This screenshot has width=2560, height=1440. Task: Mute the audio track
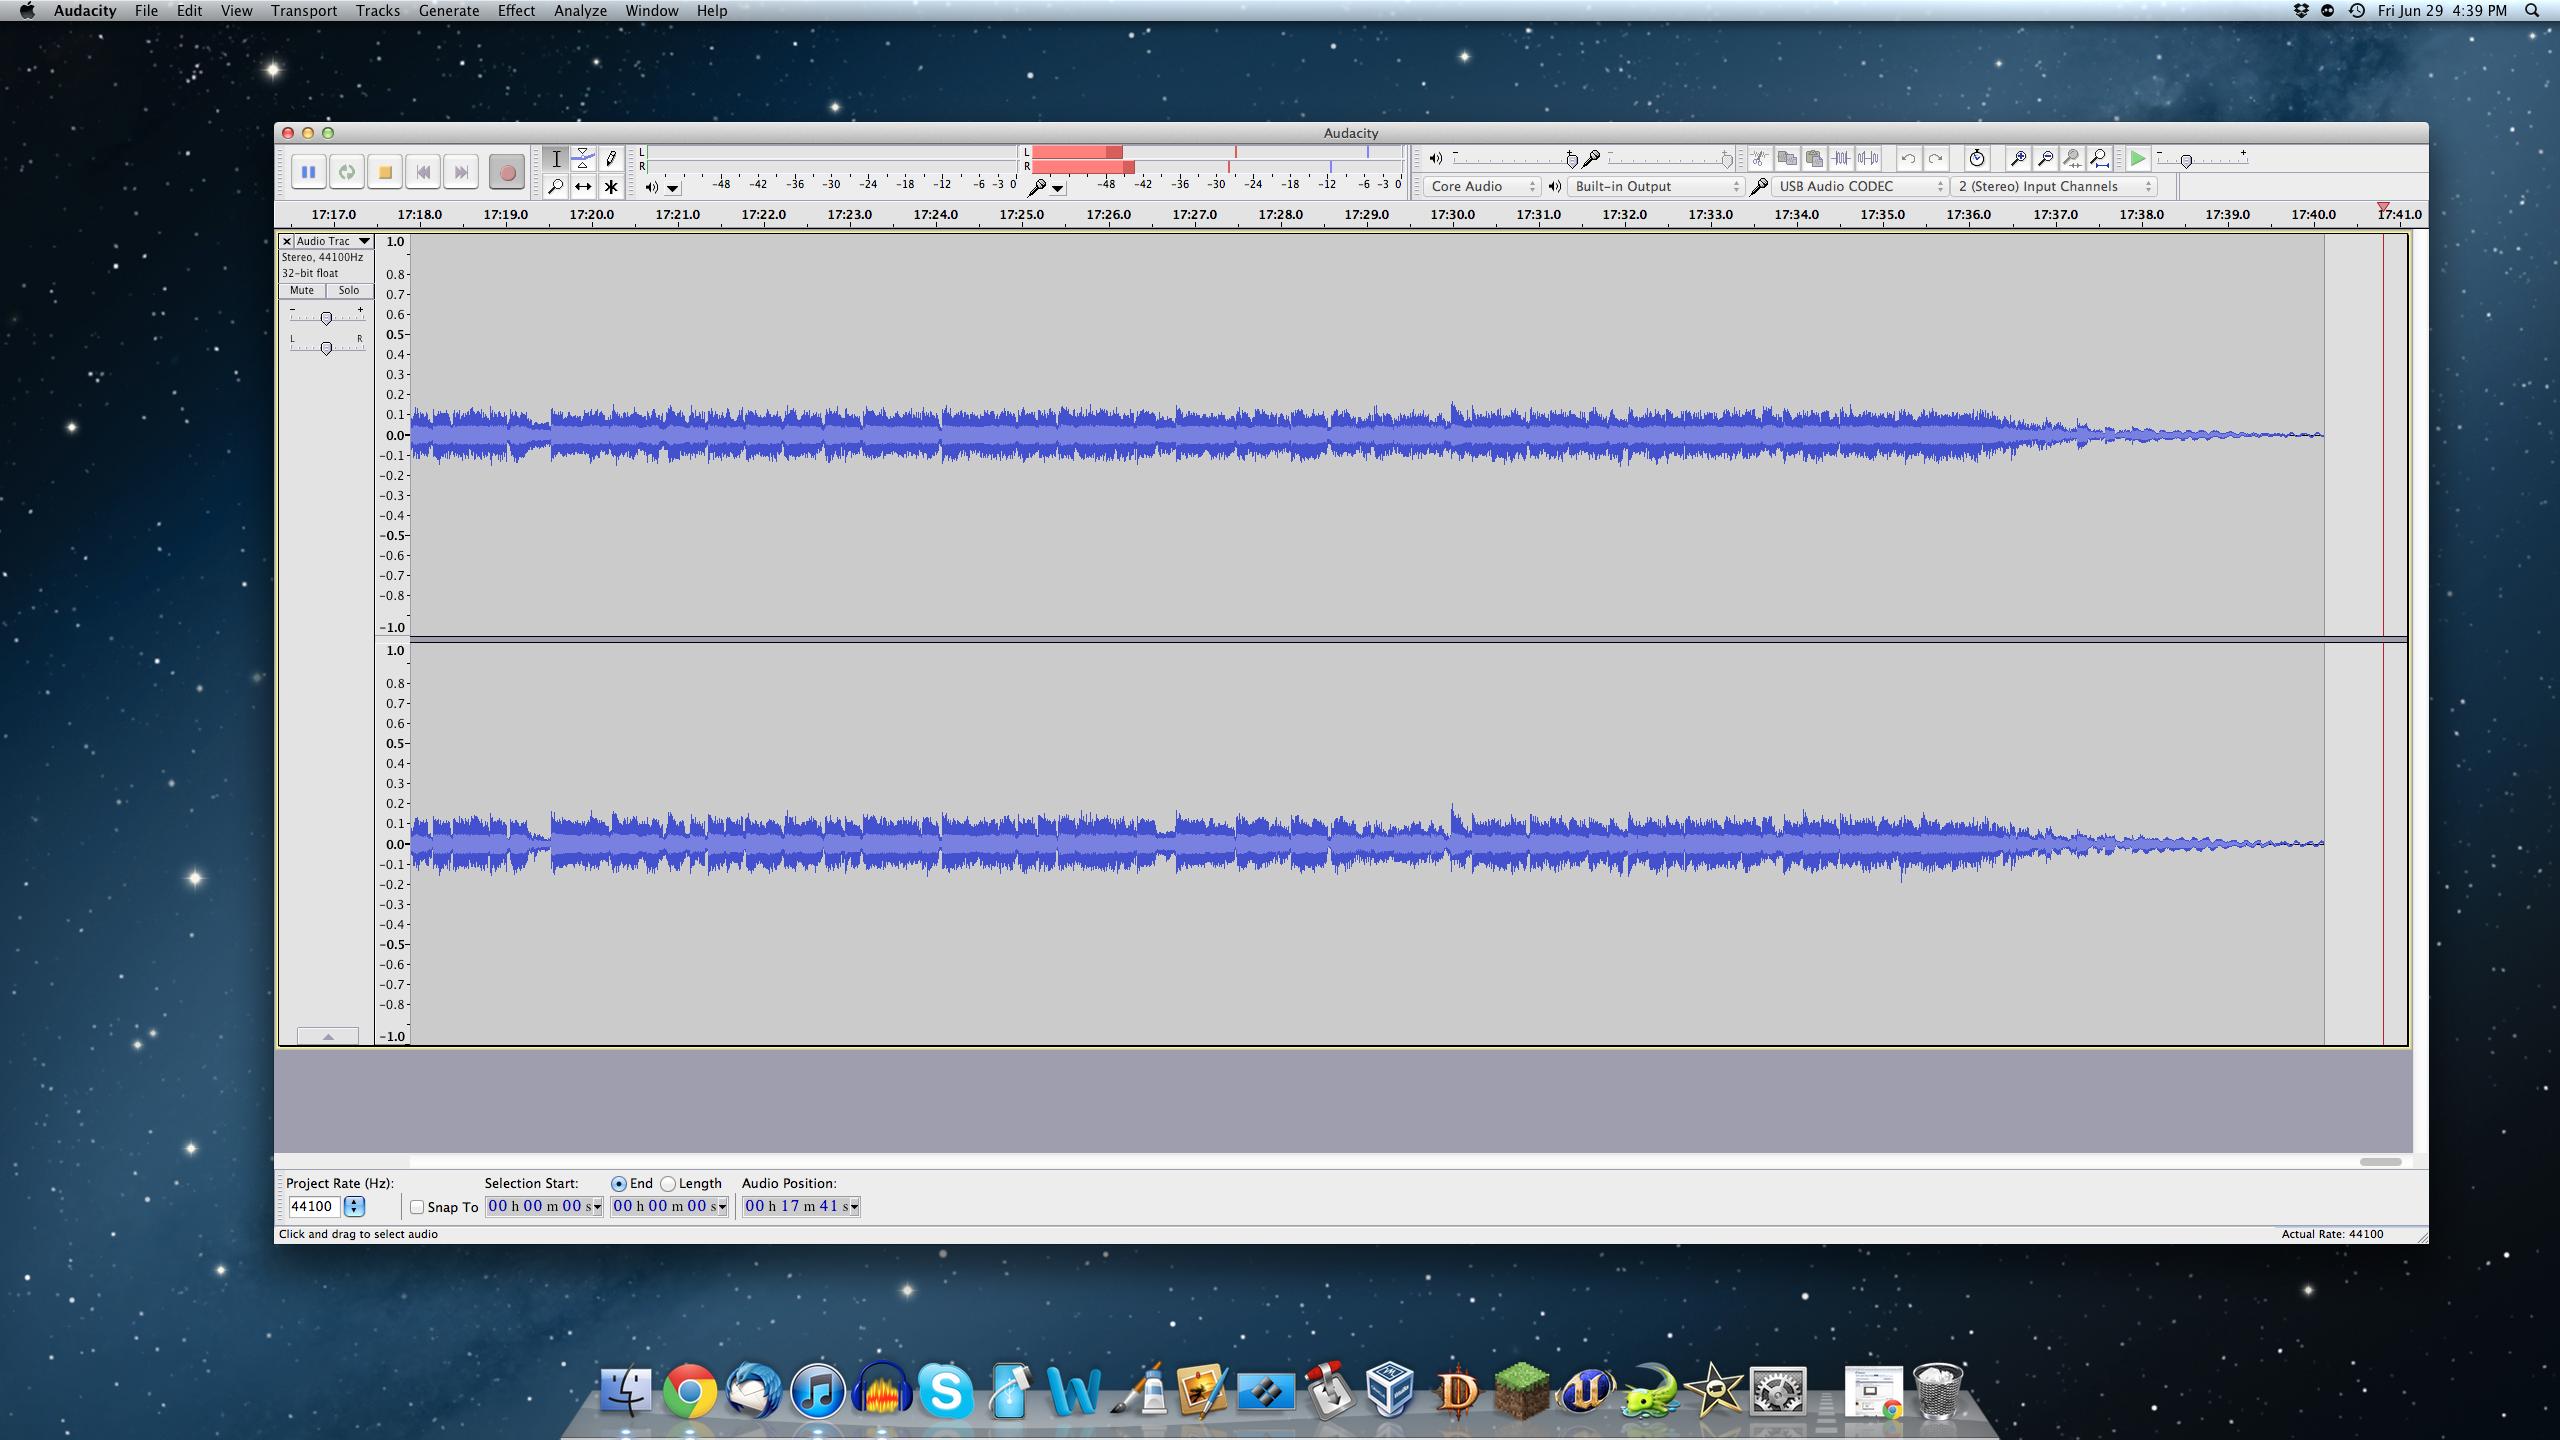[302, 290]
